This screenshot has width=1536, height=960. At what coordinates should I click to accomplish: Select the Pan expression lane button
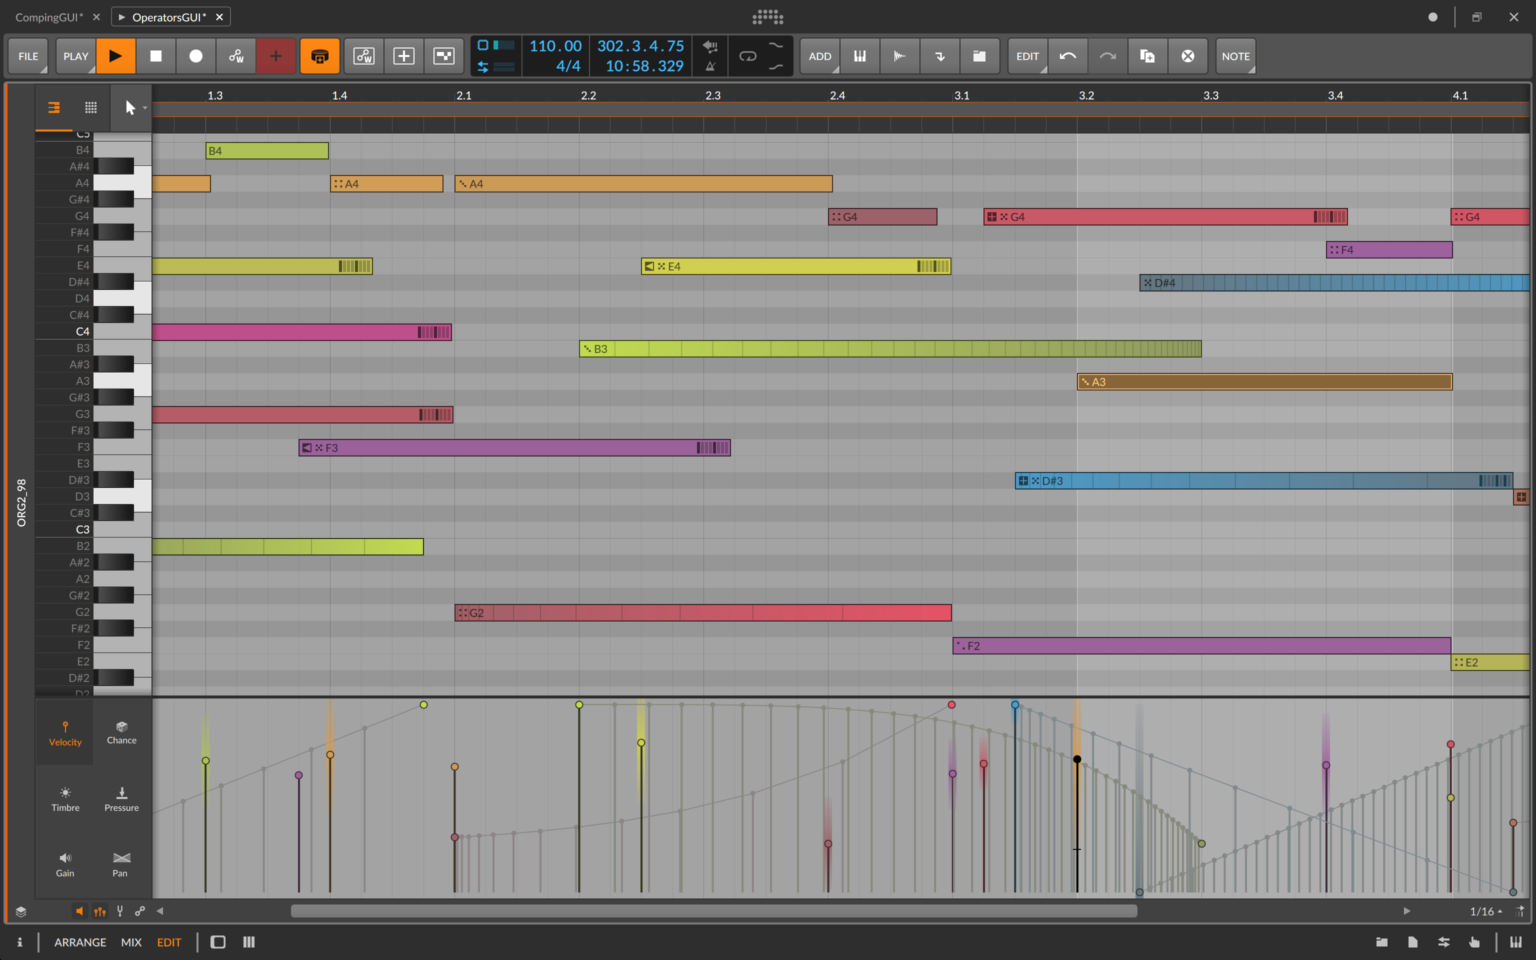coord(120,864)
